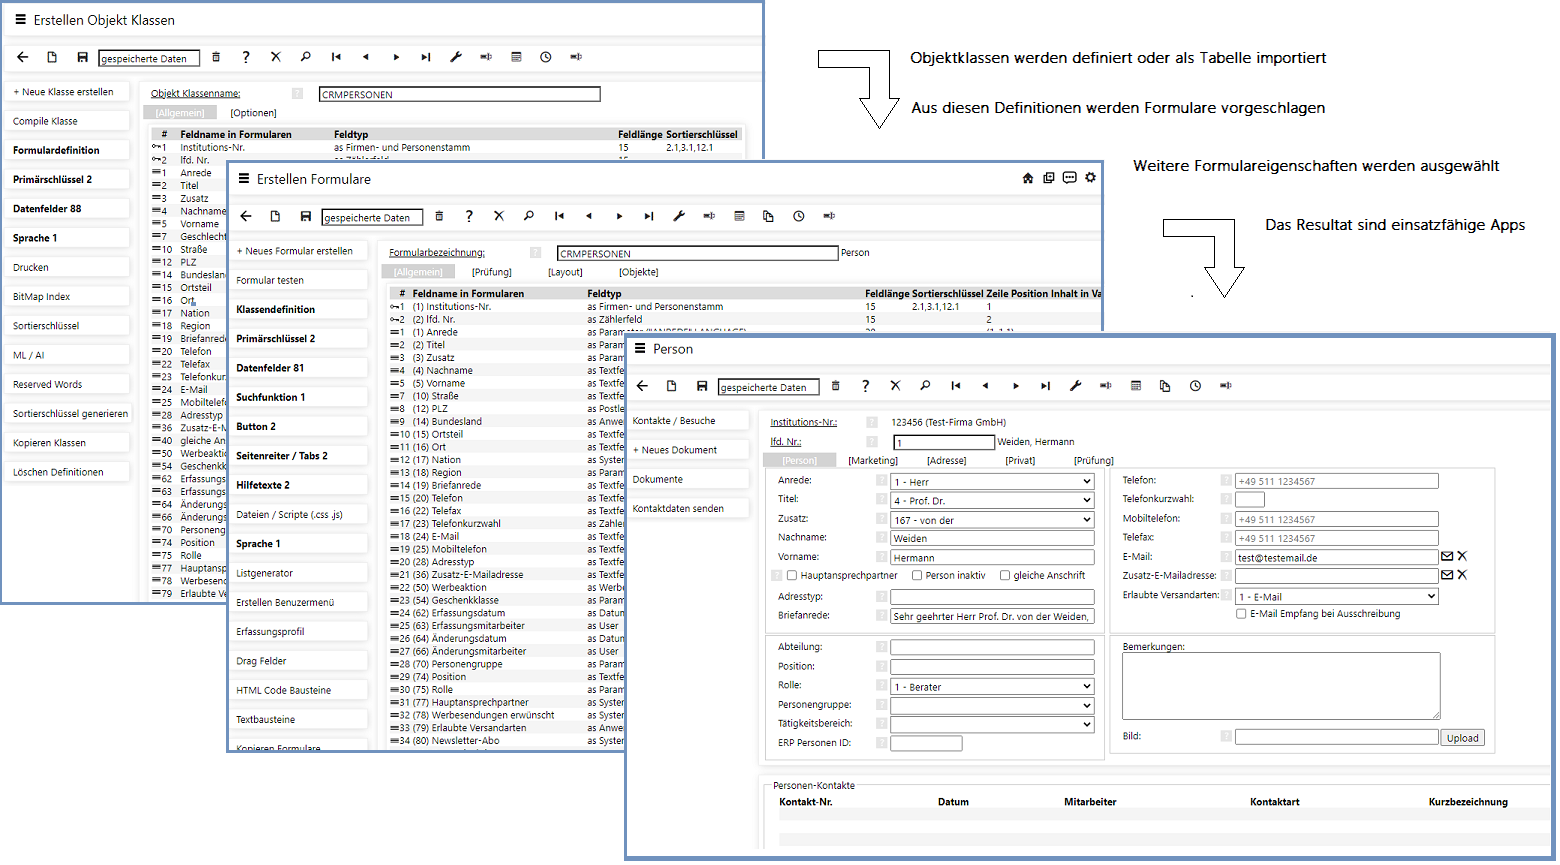Click Kontakte / Besuche sidebar button
Image resolution: width=1560 pixels, height=865 pixels.
[x=689, y=421]
